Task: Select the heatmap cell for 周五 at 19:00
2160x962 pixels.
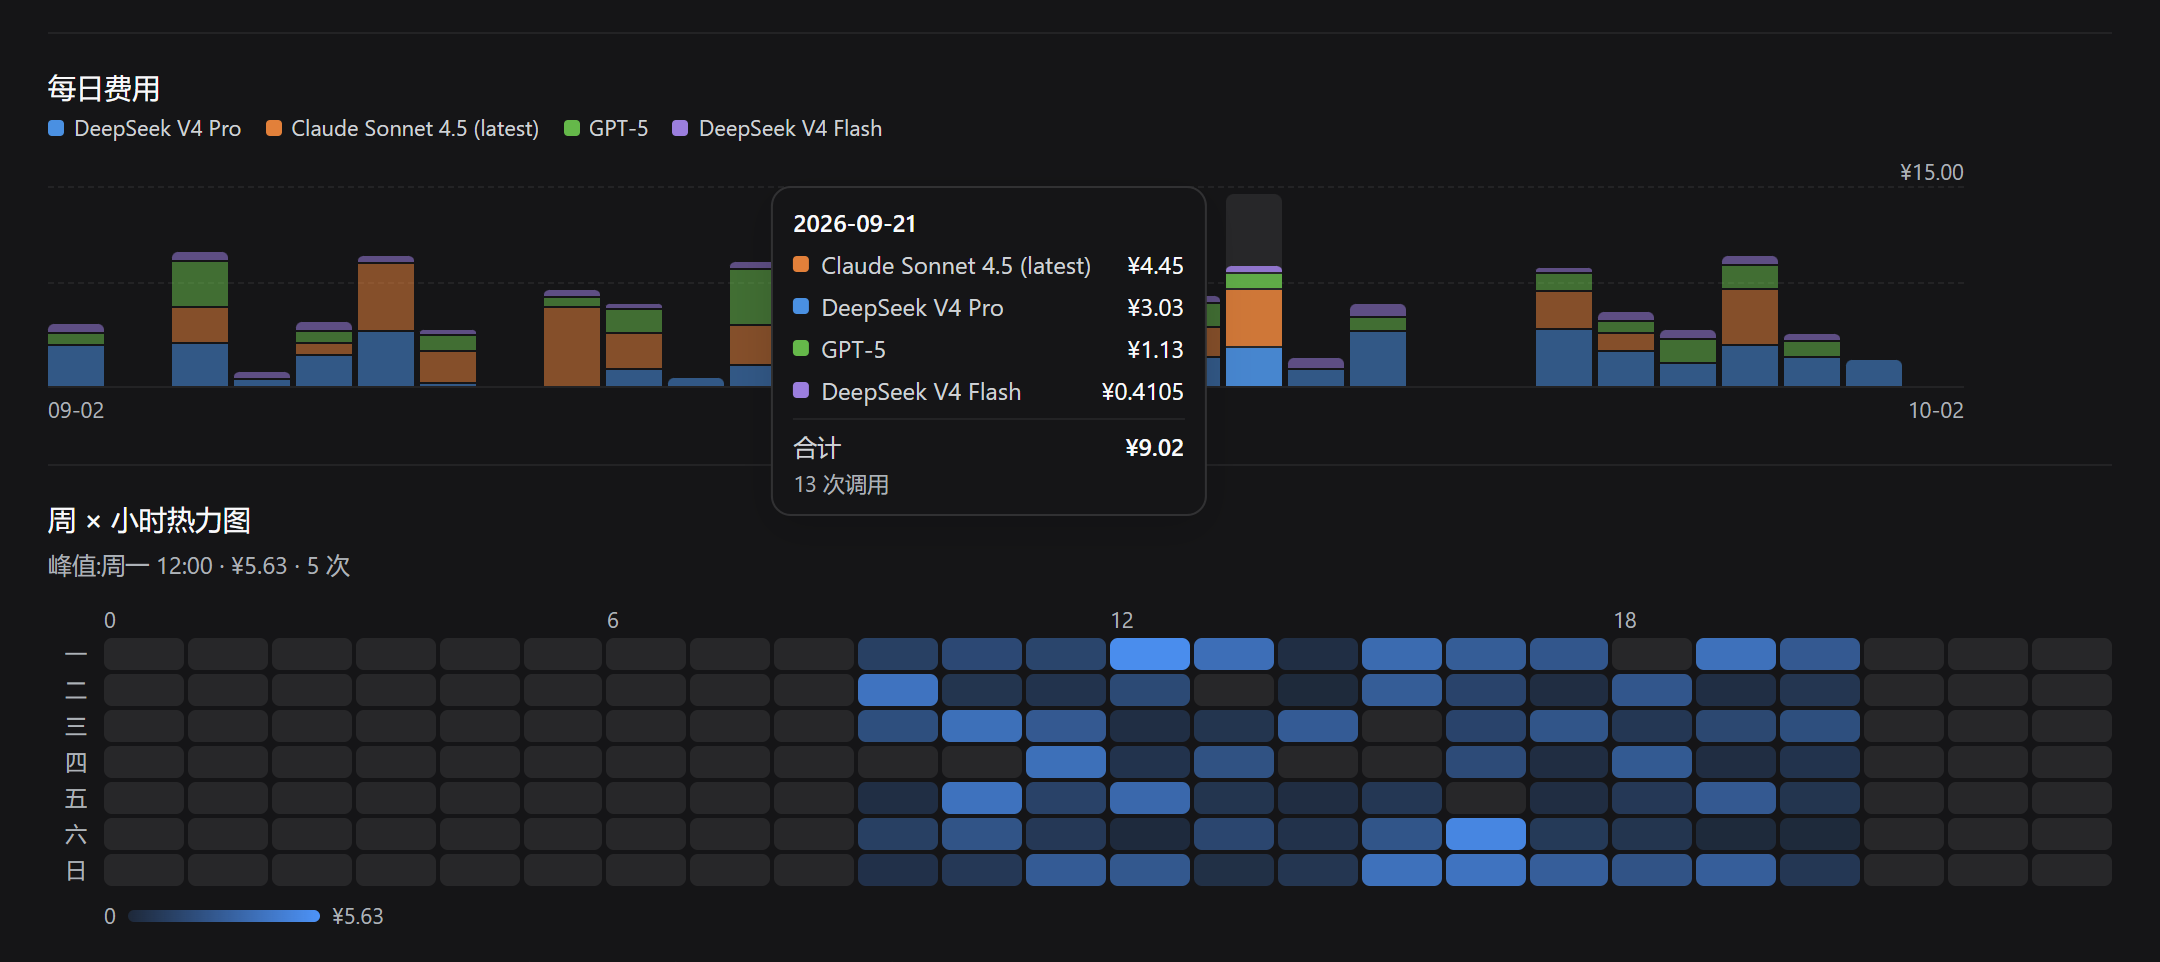Action: pyautogui.click(x=1736, y=798)
